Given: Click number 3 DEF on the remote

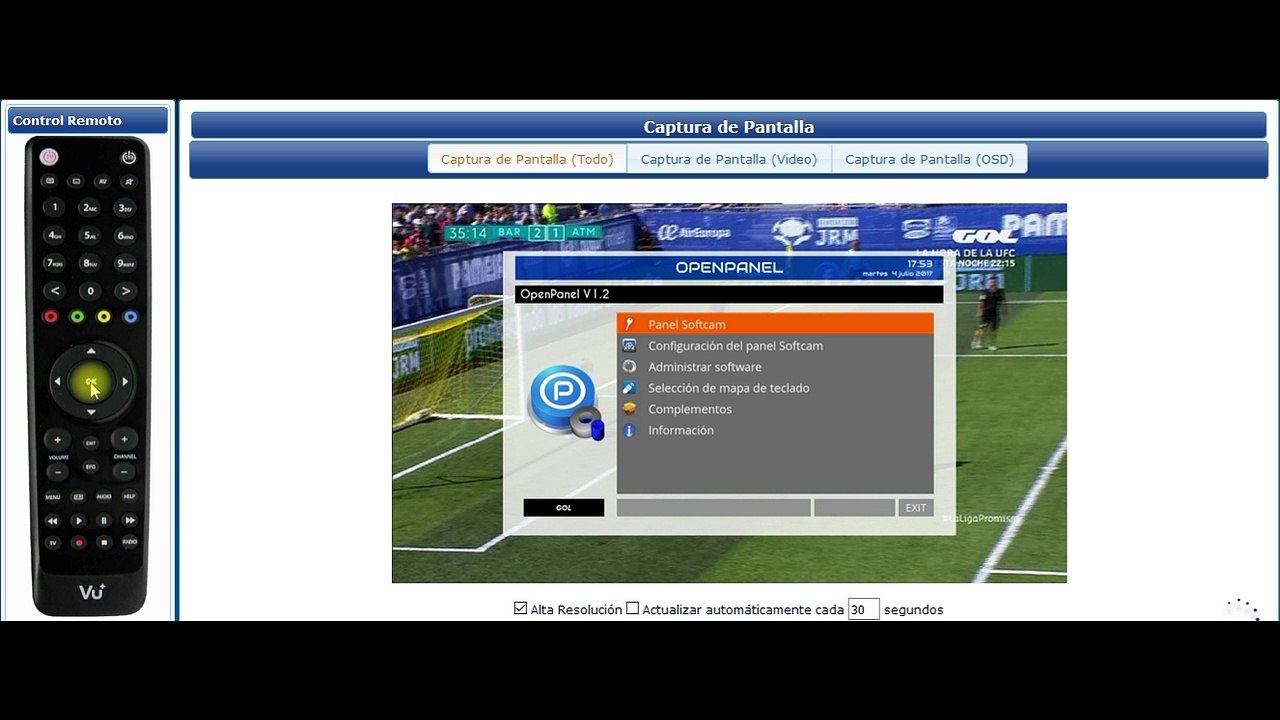Looking at the screenshot, I should (125, 208).
